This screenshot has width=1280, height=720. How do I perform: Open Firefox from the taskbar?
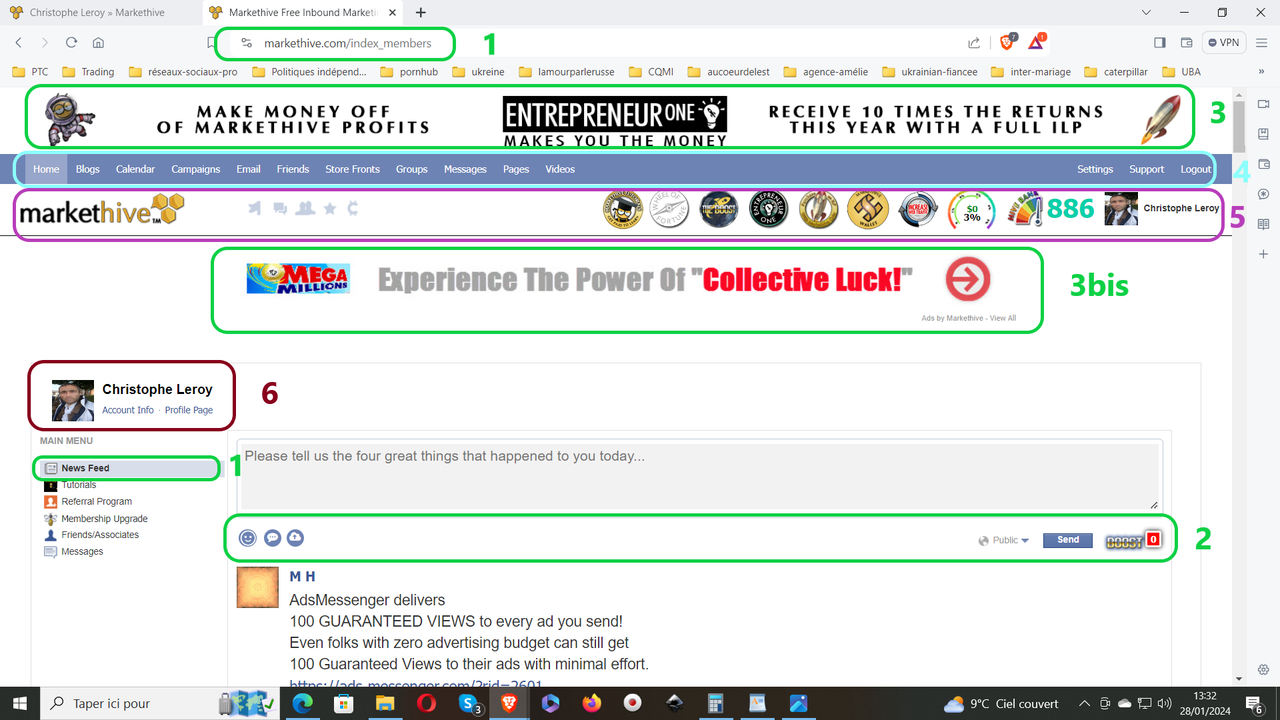coord(591,703)
